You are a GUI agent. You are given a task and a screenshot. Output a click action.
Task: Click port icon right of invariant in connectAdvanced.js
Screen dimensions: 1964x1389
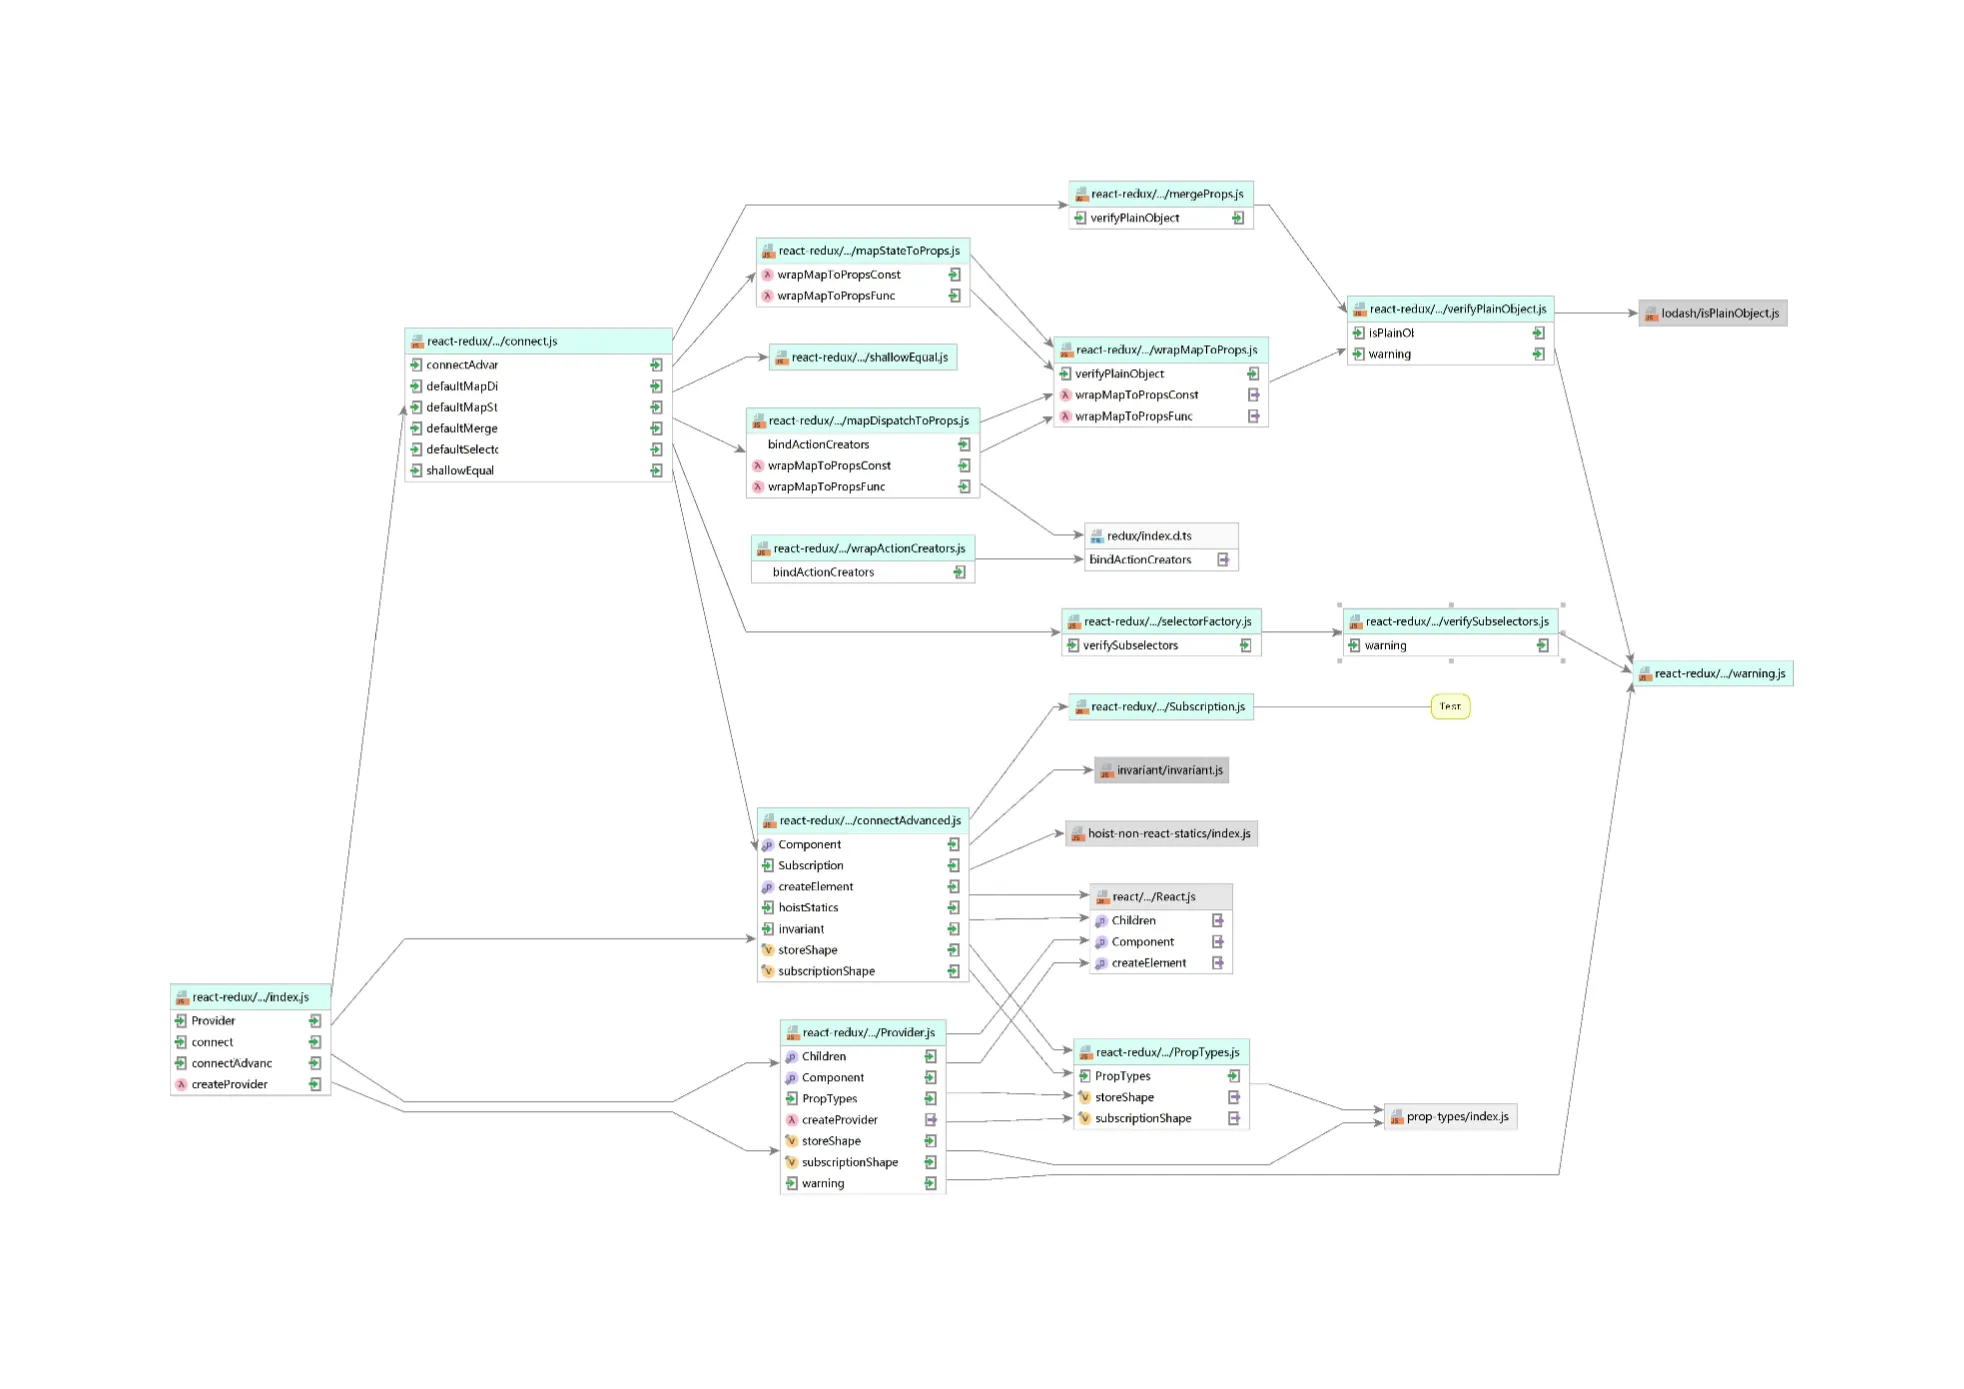coord(954,930)
